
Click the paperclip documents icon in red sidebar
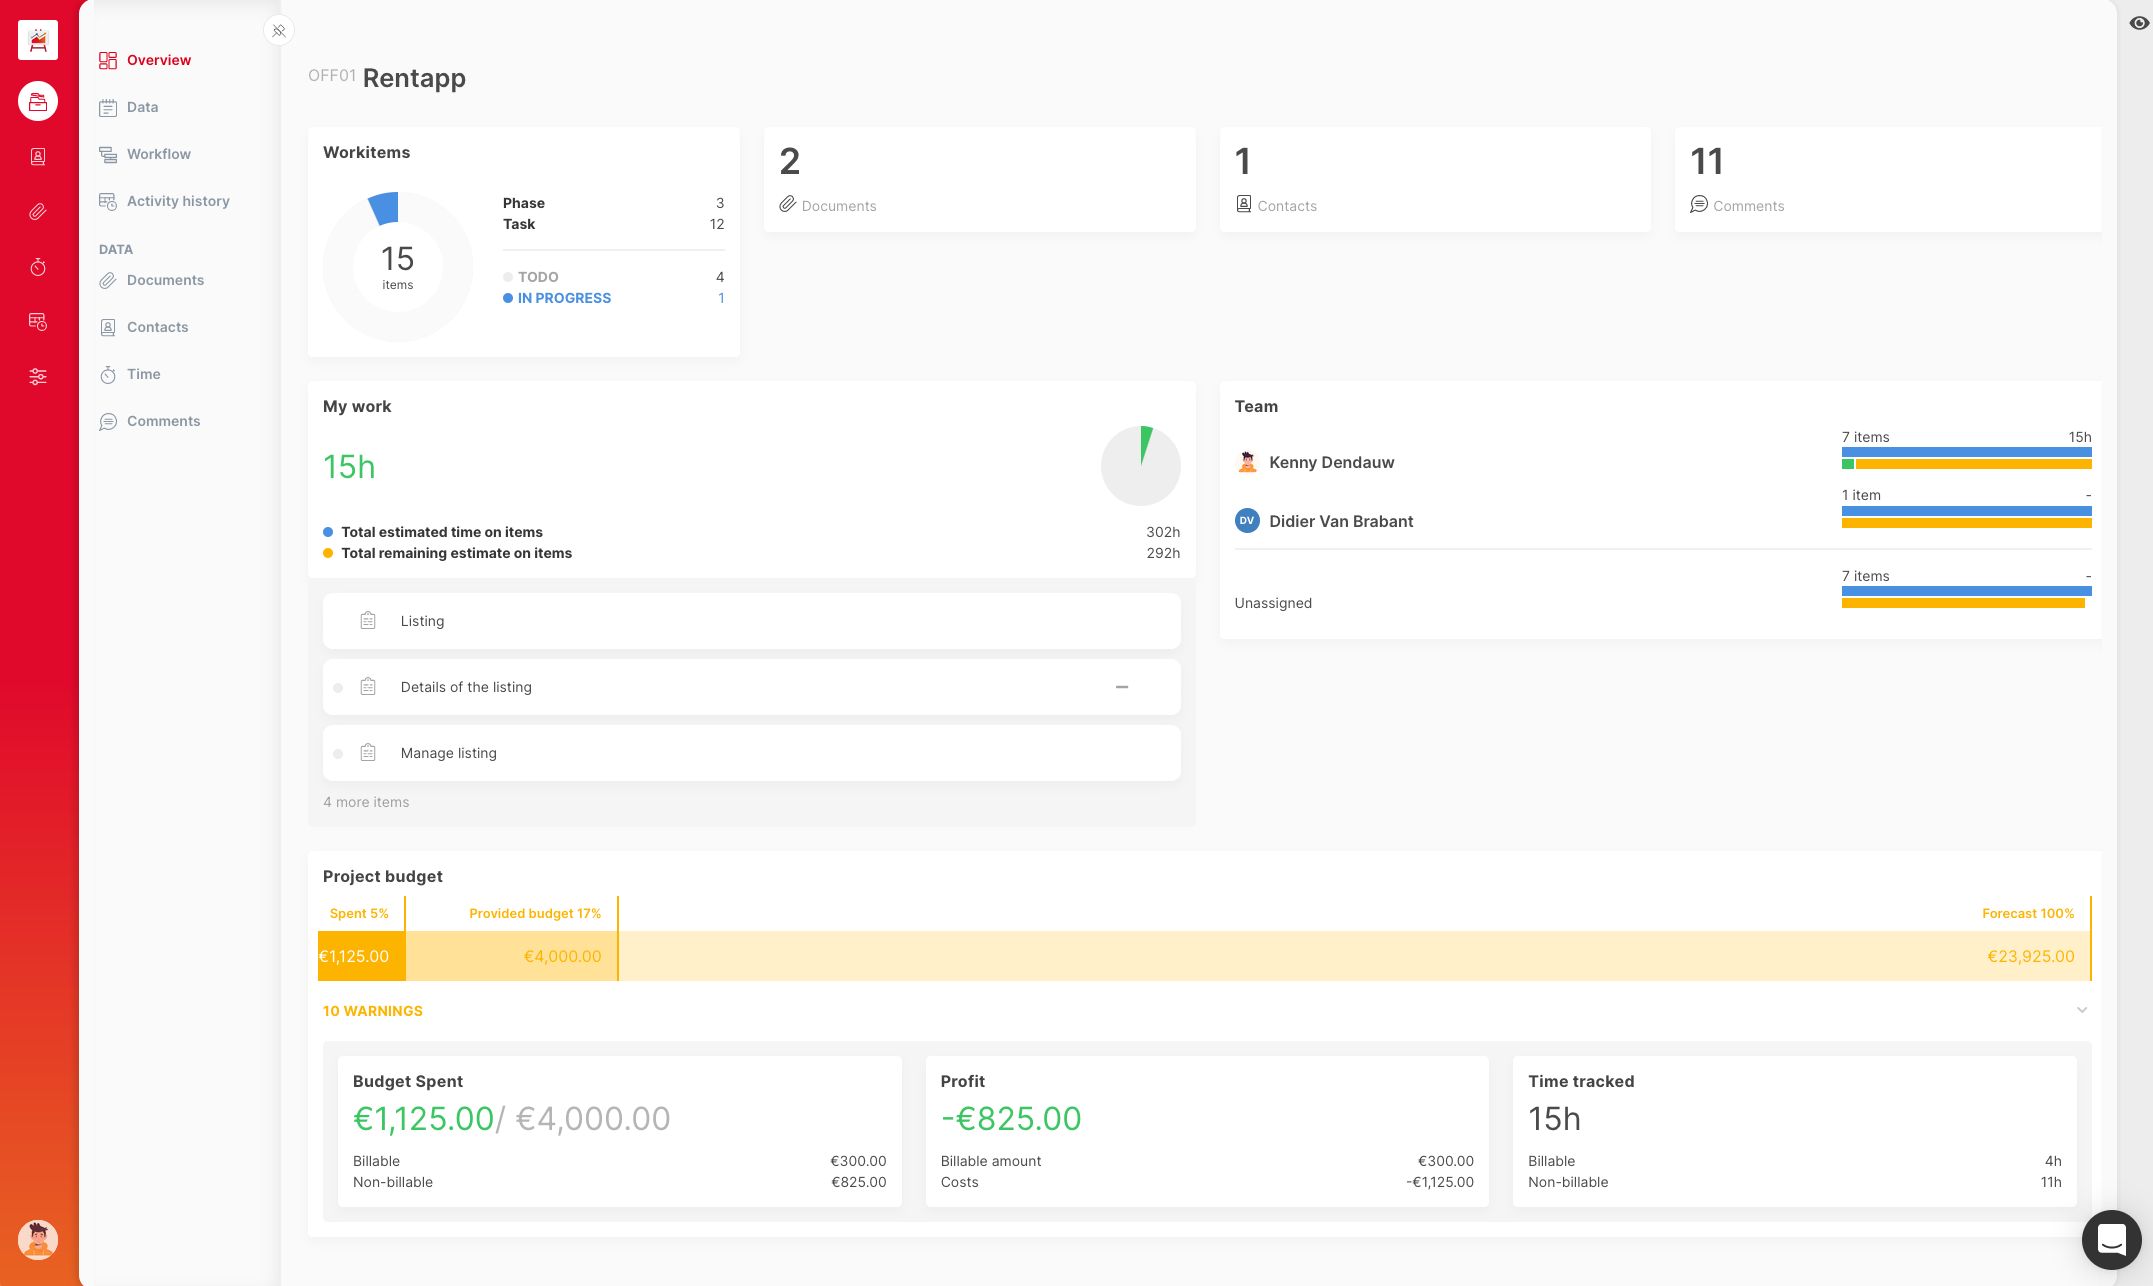[x=38, y=212]
